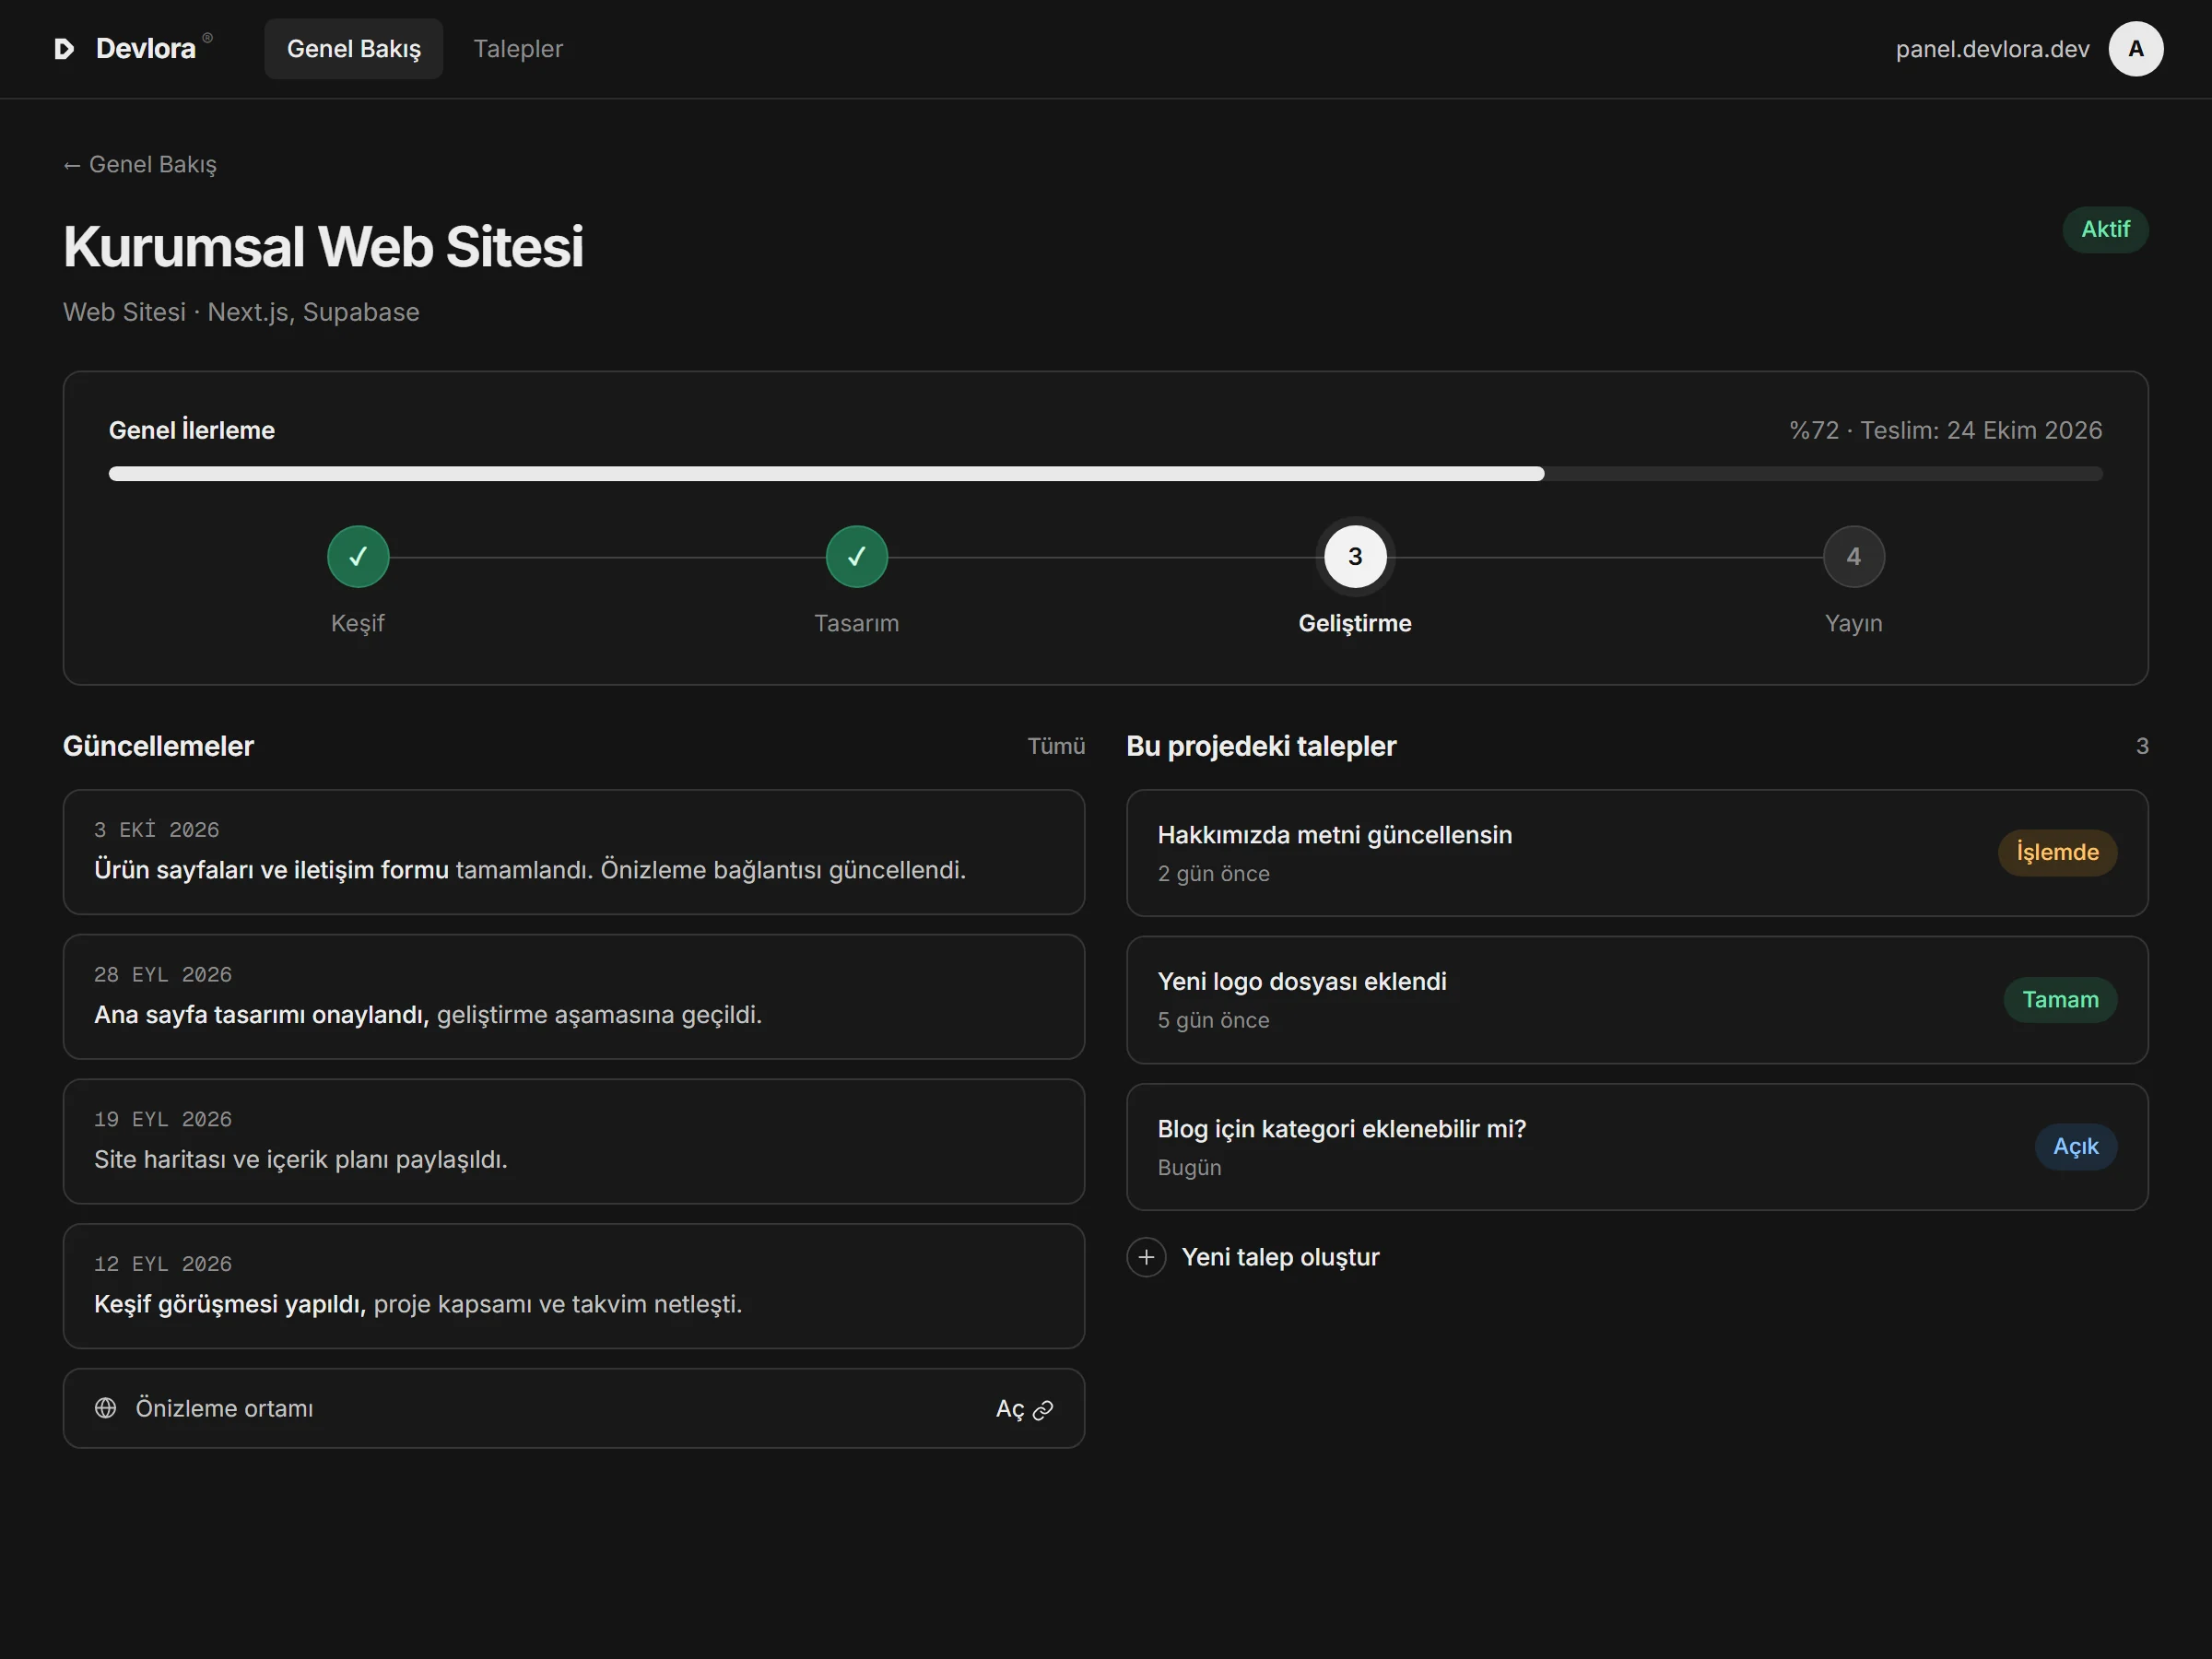
Task: Click the Genel İlerleme progress bar
Action: [1105, 474]
